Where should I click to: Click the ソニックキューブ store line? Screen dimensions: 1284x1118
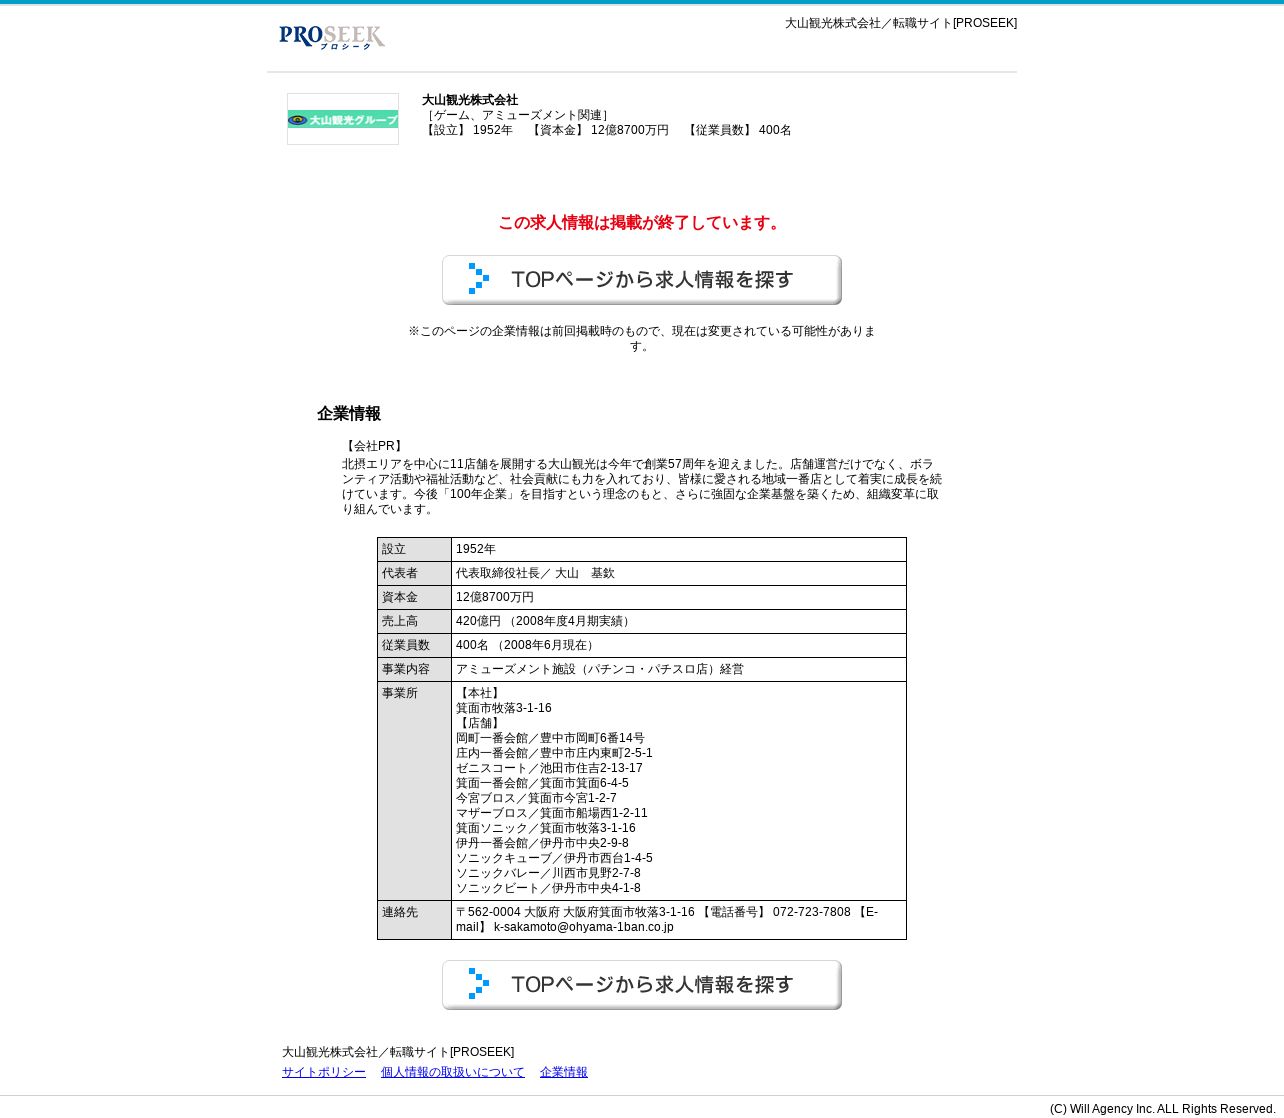pos(554,858)
